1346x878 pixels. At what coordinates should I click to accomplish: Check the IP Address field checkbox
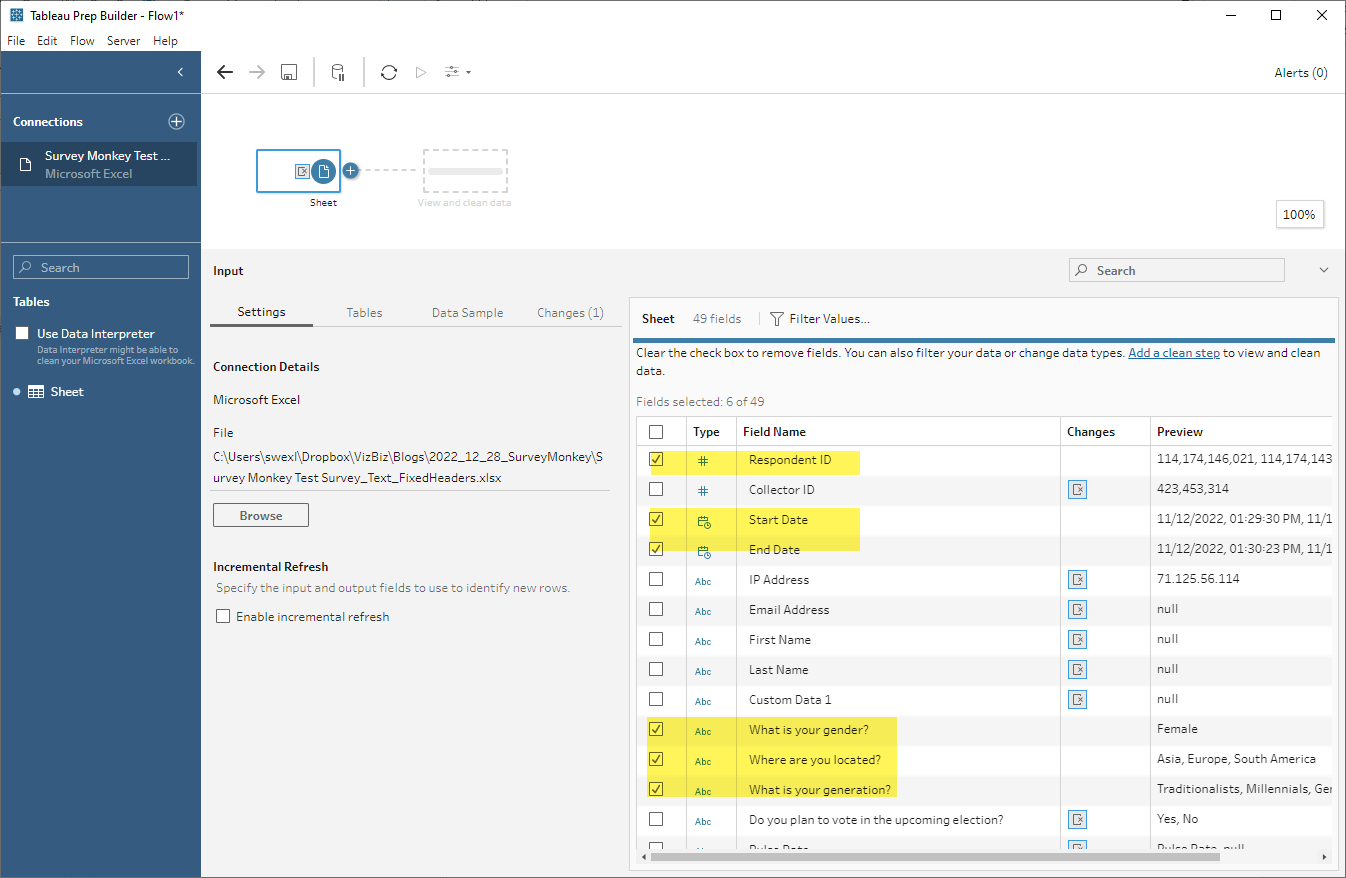[x=656, y=579]
